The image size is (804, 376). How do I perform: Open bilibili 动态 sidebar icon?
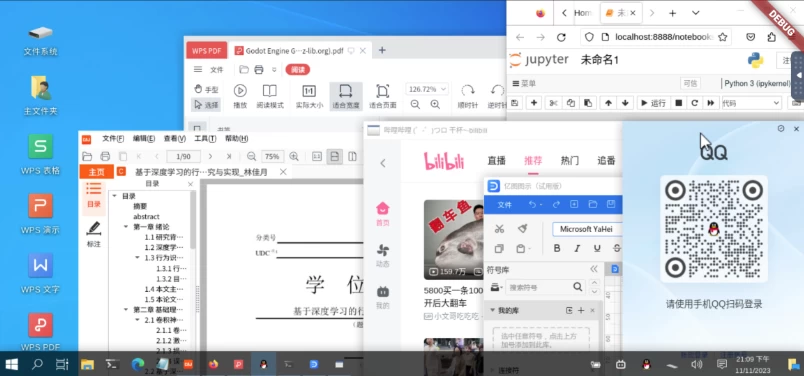pyautogui.click(x=383, y=255)
